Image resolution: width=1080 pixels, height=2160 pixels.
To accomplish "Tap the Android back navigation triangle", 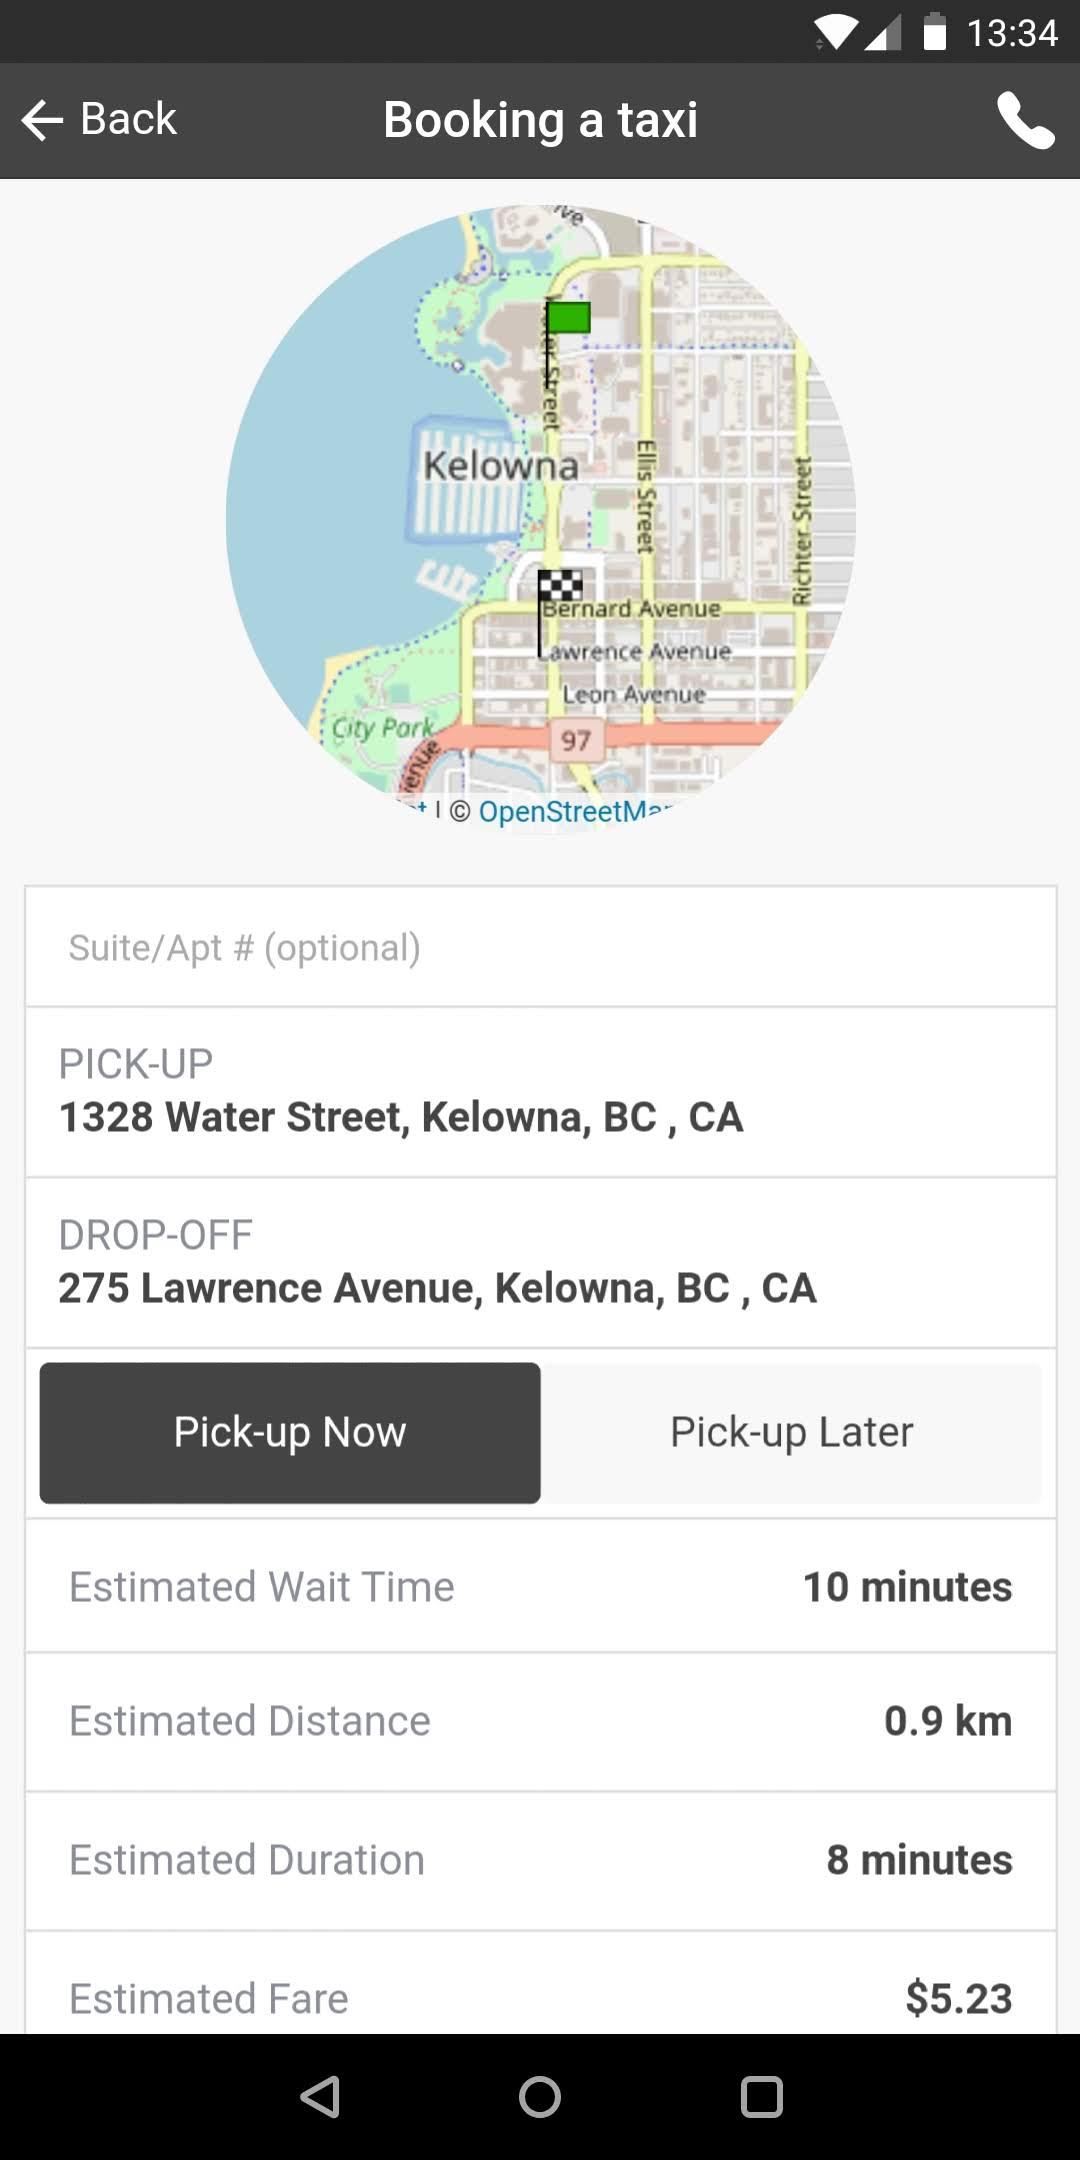I will (320, 2097).
